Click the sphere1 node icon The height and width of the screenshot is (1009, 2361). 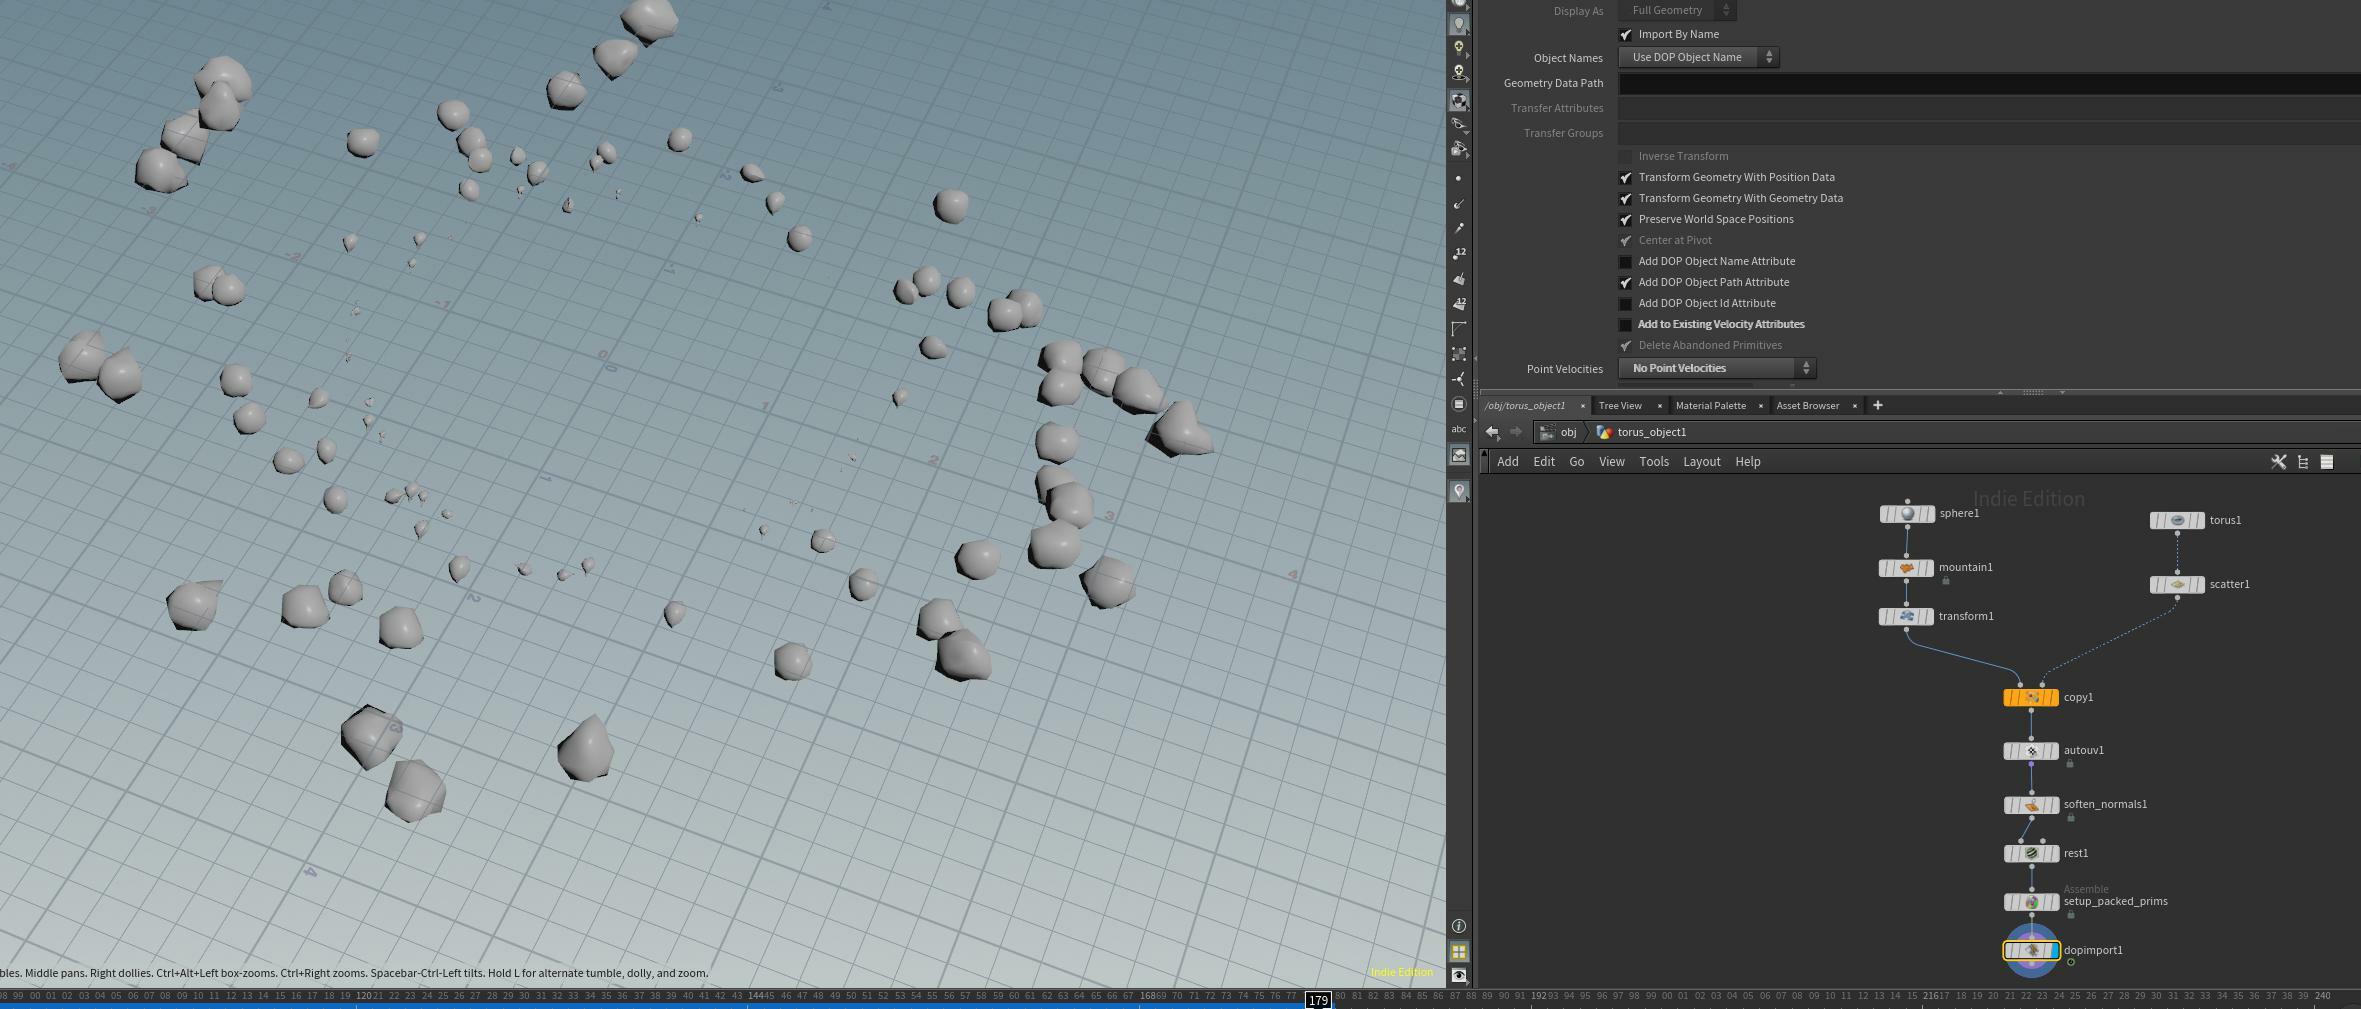tap(1907, 514)
